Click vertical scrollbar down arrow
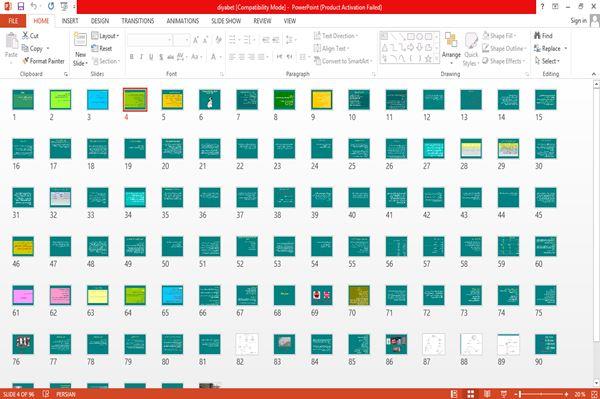Viewport: 600px width, 399px height. tap(596, 382)
